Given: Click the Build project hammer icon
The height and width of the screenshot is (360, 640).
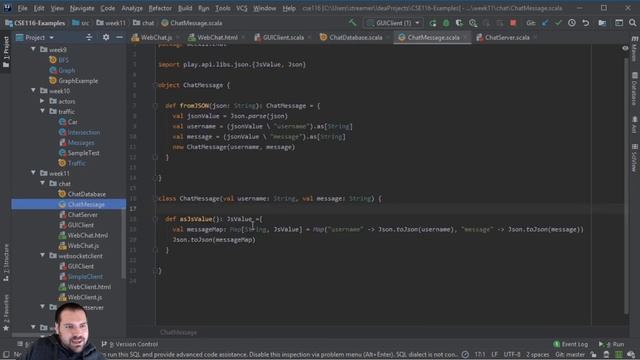Looking at the screenshot, I should (352, 22).
